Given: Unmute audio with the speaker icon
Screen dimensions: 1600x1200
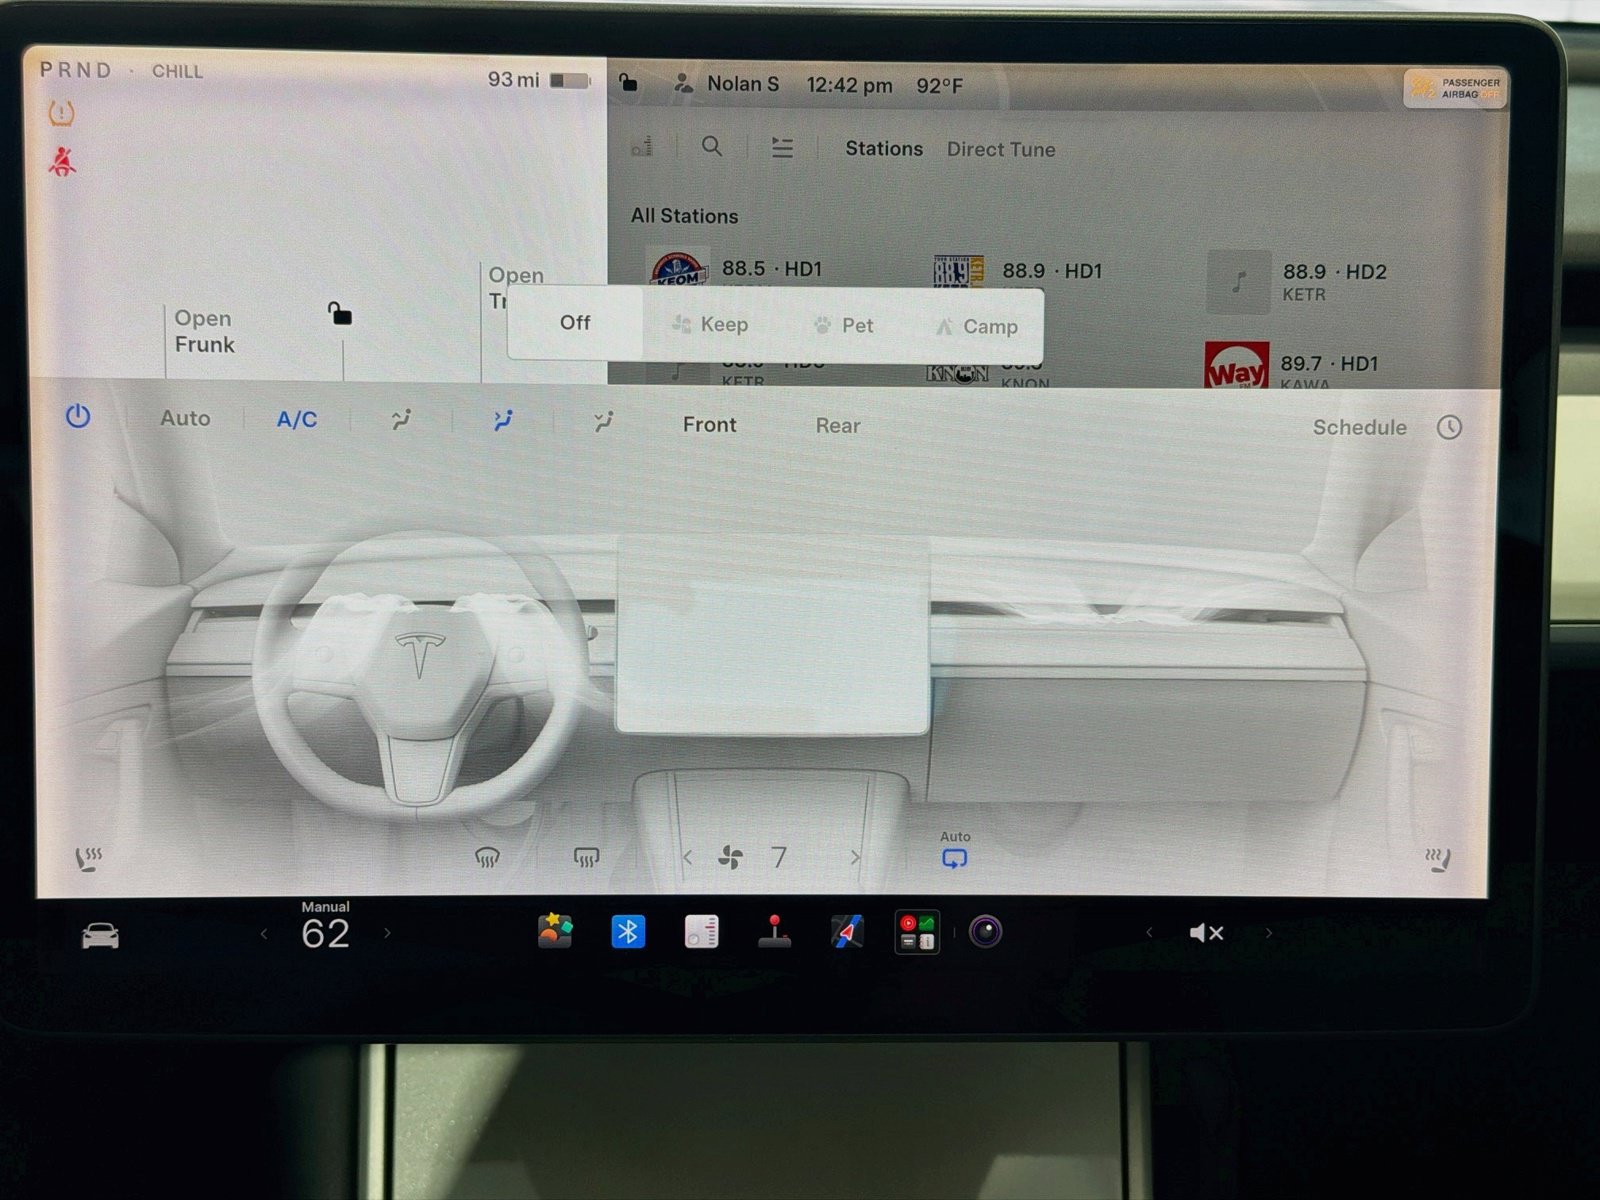Looking at the screenshot, I should (x=1207, y=933).
